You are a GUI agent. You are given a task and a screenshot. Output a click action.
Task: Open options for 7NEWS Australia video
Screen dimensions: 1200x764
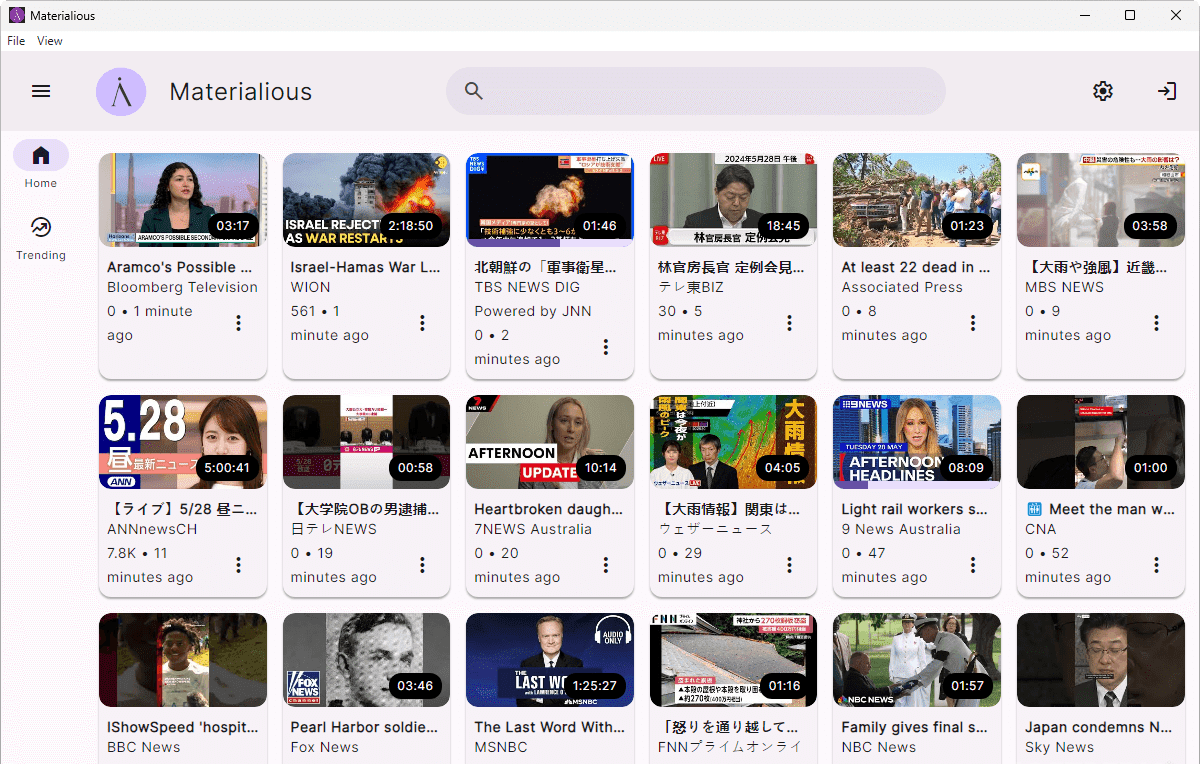point(606,565)
